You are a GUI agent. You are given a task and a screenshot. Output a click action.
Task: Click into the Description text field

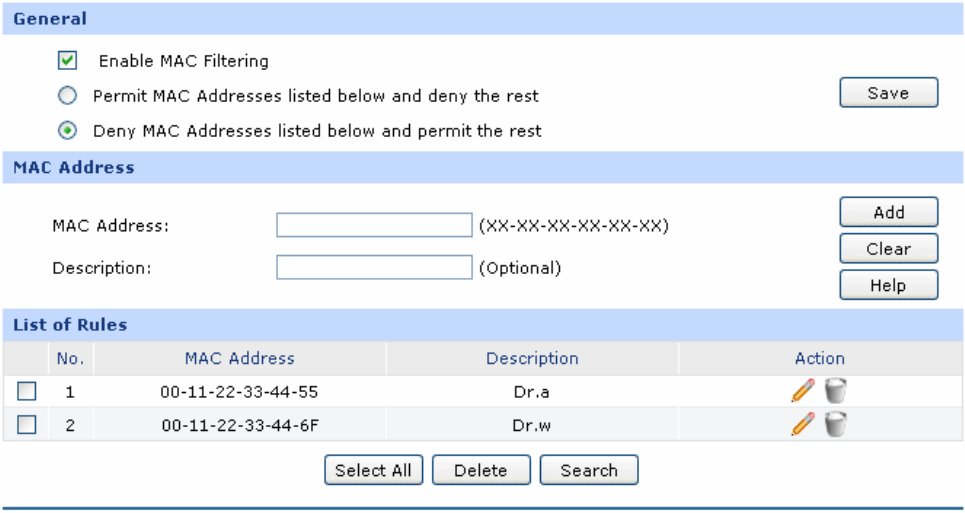click(373, 268)
